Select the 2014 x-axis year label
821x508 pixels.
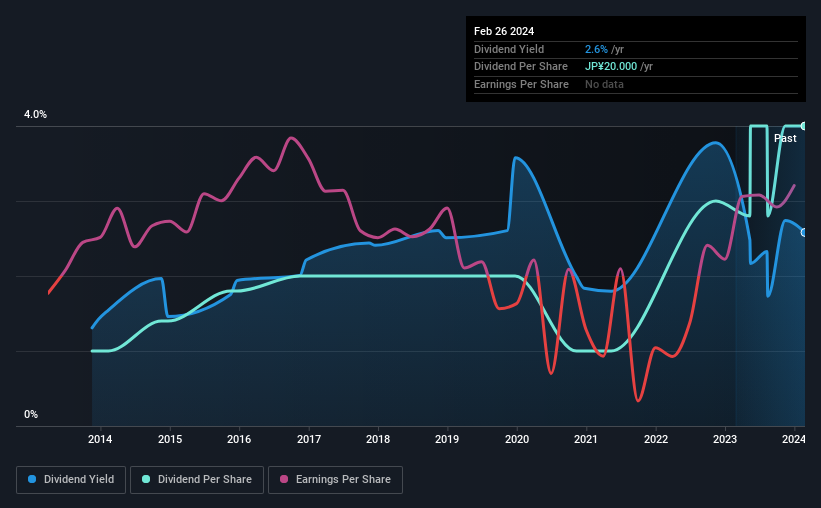tap(100, 439)
